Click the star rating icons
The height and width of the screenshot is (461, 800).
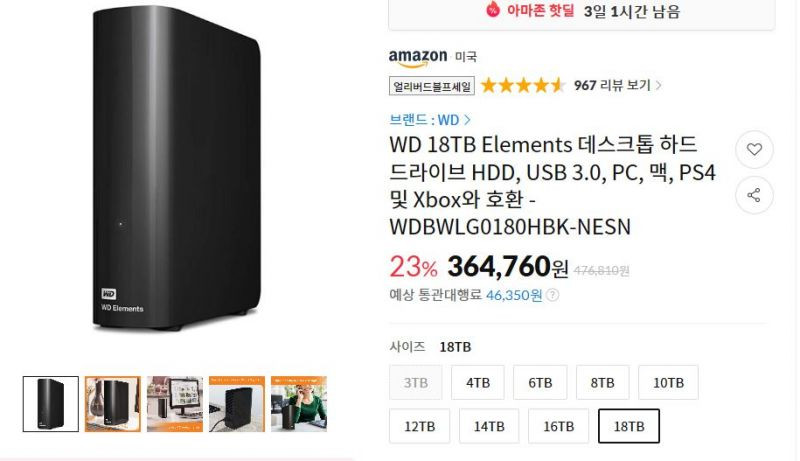[523, 85]
